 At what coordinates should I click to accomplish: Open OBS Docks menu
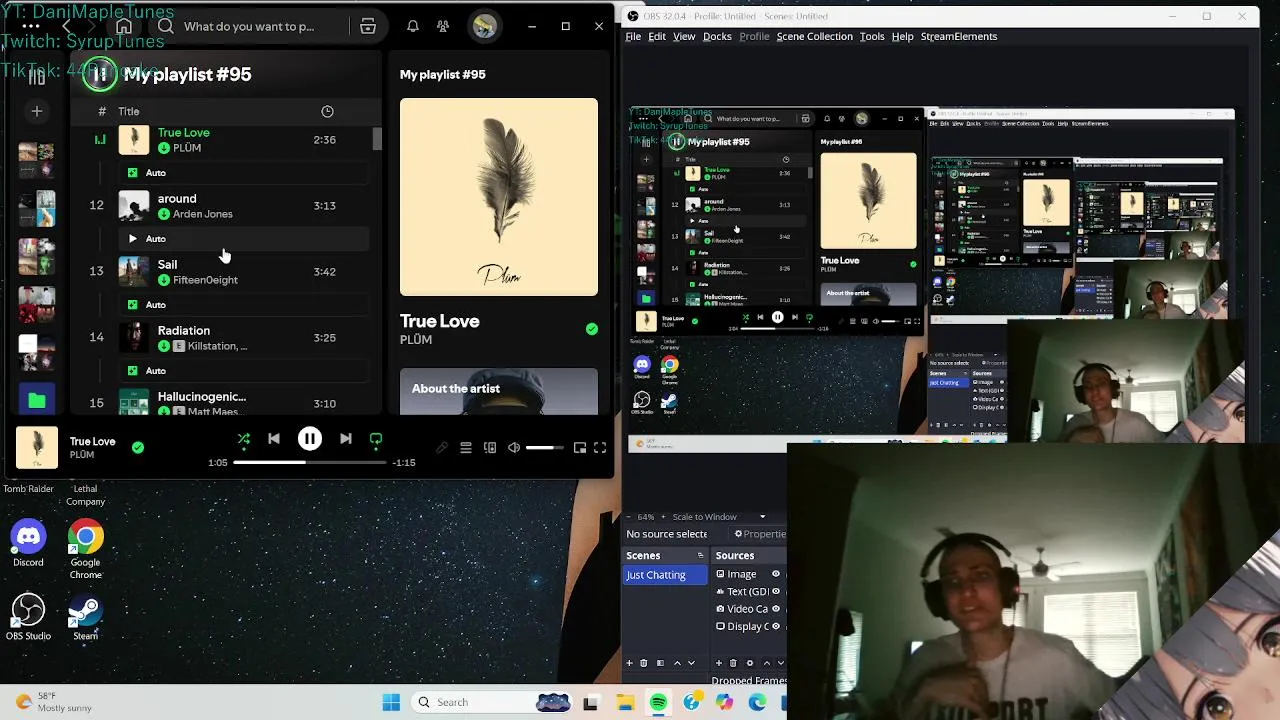tap(717, 36)
